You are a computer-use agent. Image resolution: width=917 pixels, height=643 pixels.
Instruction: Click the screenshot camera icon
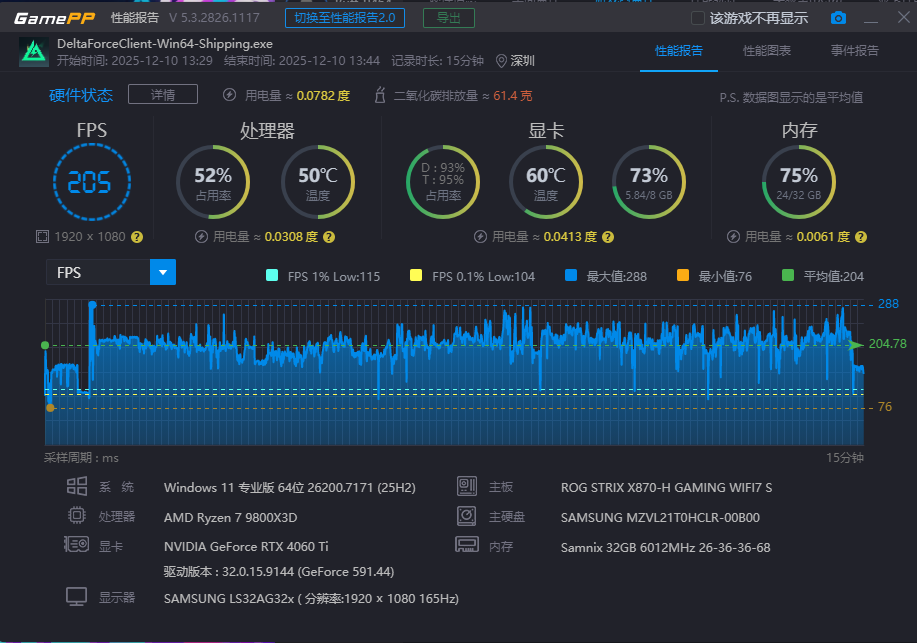[x=838, y=17]
